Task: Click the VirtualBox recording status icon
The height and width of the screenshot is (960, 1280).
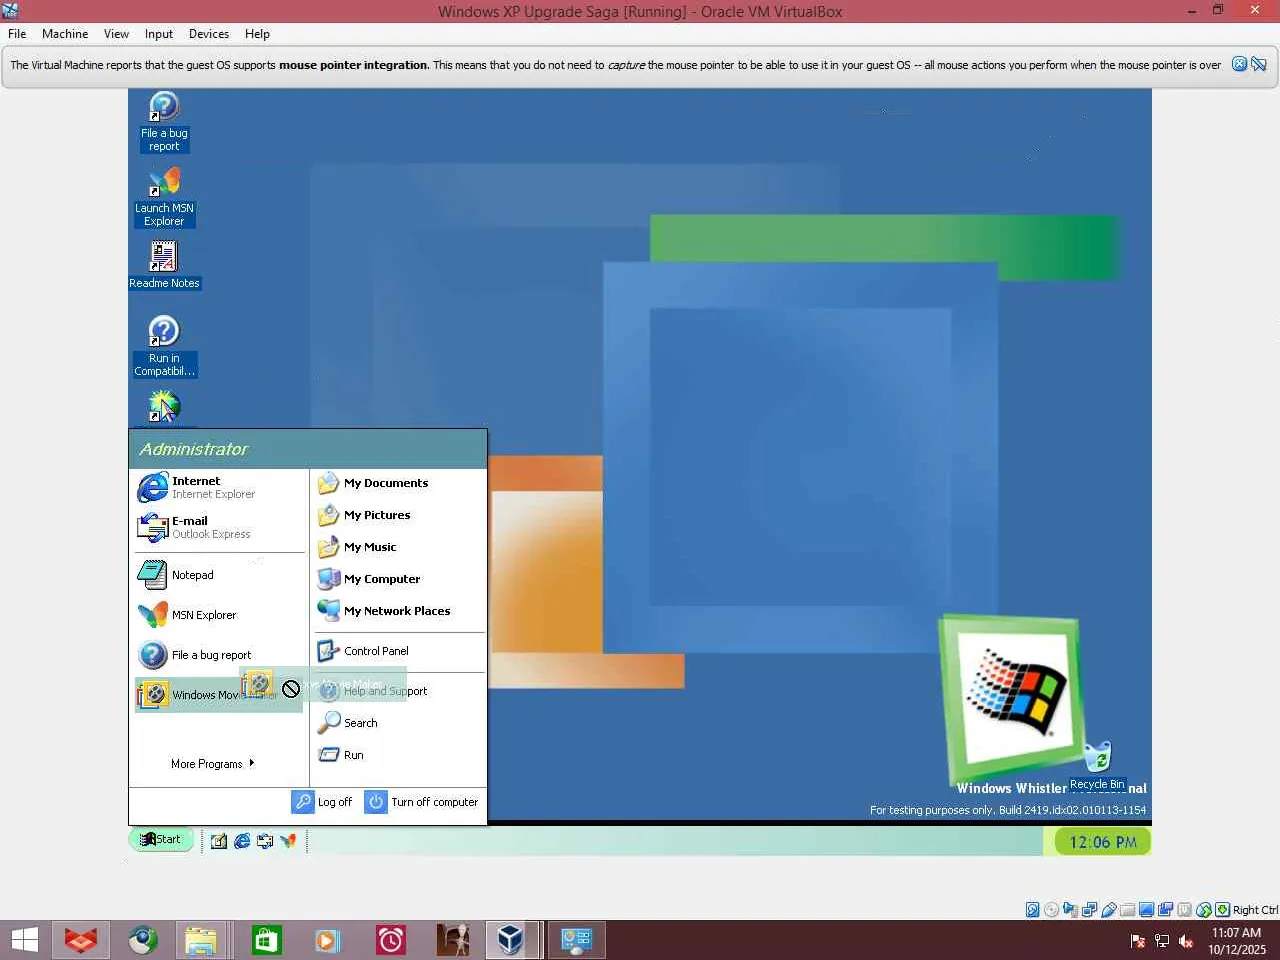Action: pyautogui.click(x=1165, y=910)
